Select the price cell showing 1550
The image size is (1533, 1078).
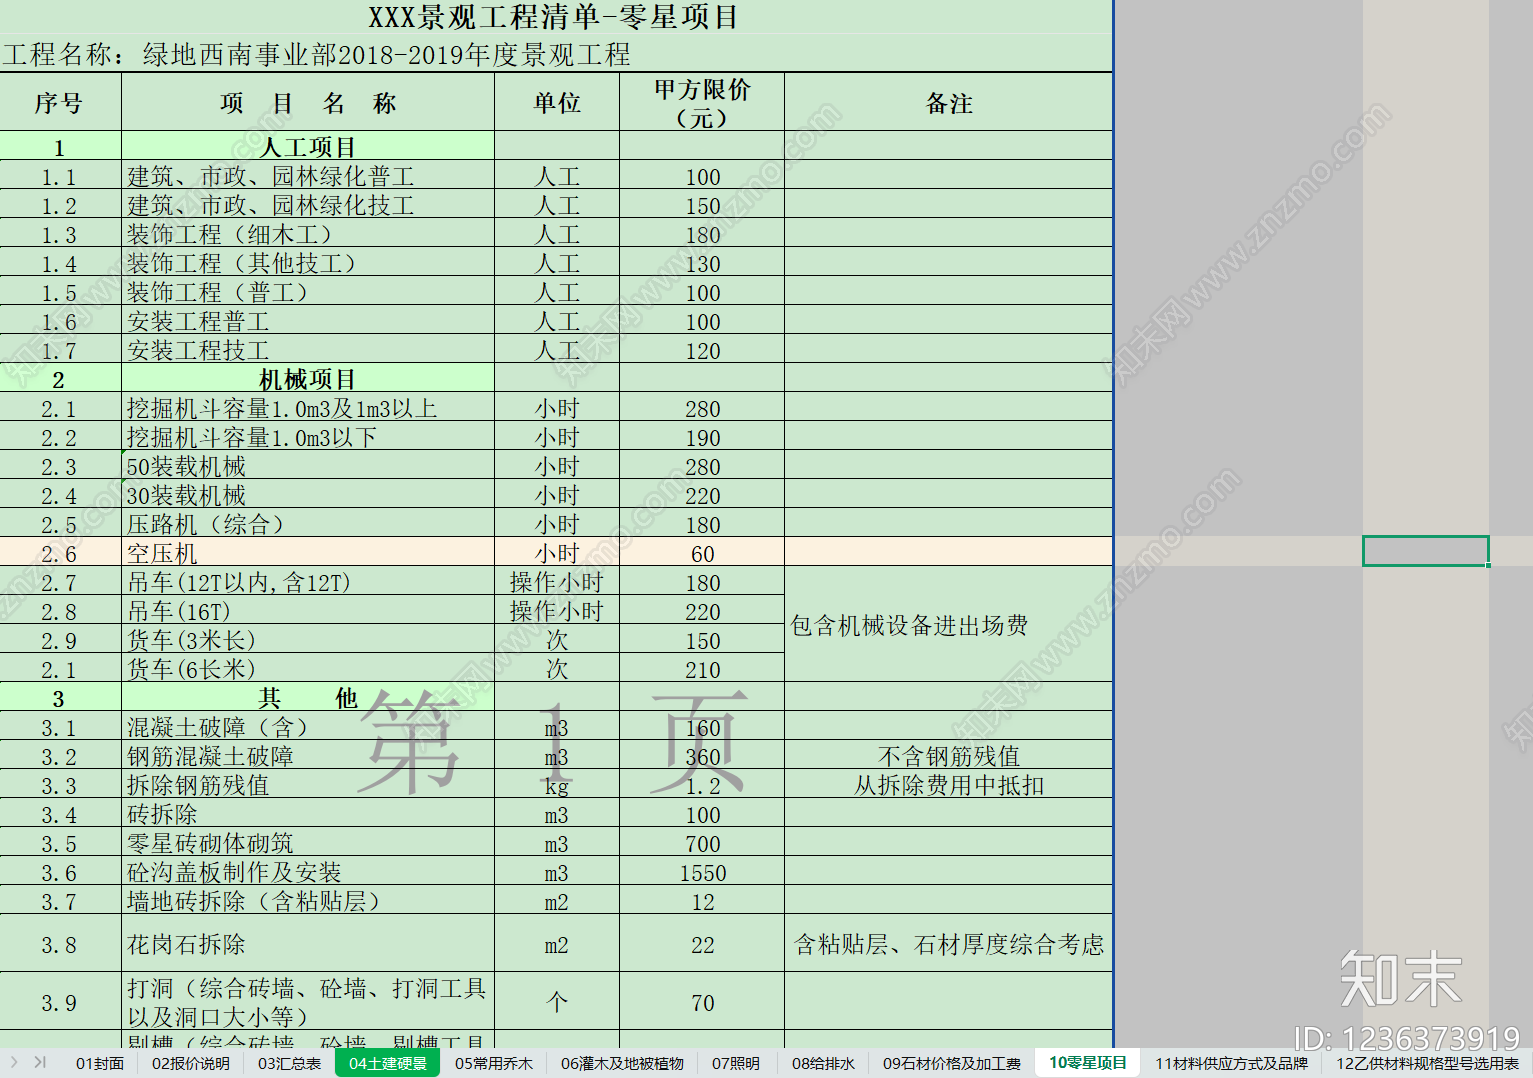tap(702, 871)
